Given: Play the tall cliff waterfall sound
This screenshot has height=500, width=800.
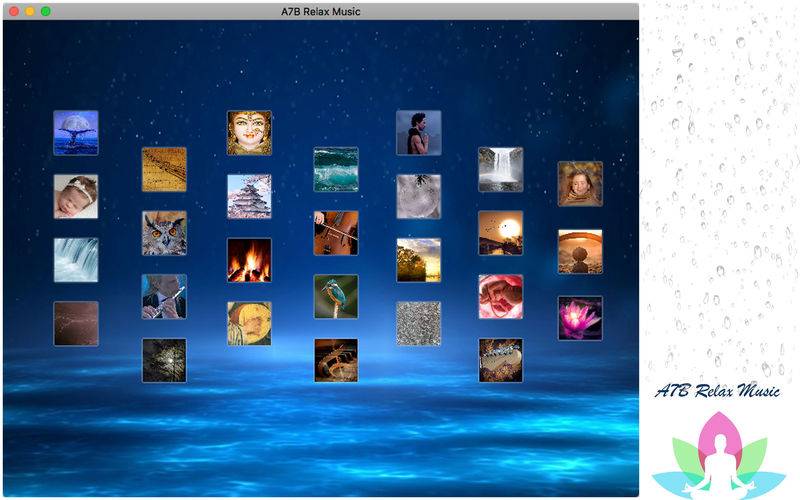Looking at the screenshot, I should [x=501, y=169].
